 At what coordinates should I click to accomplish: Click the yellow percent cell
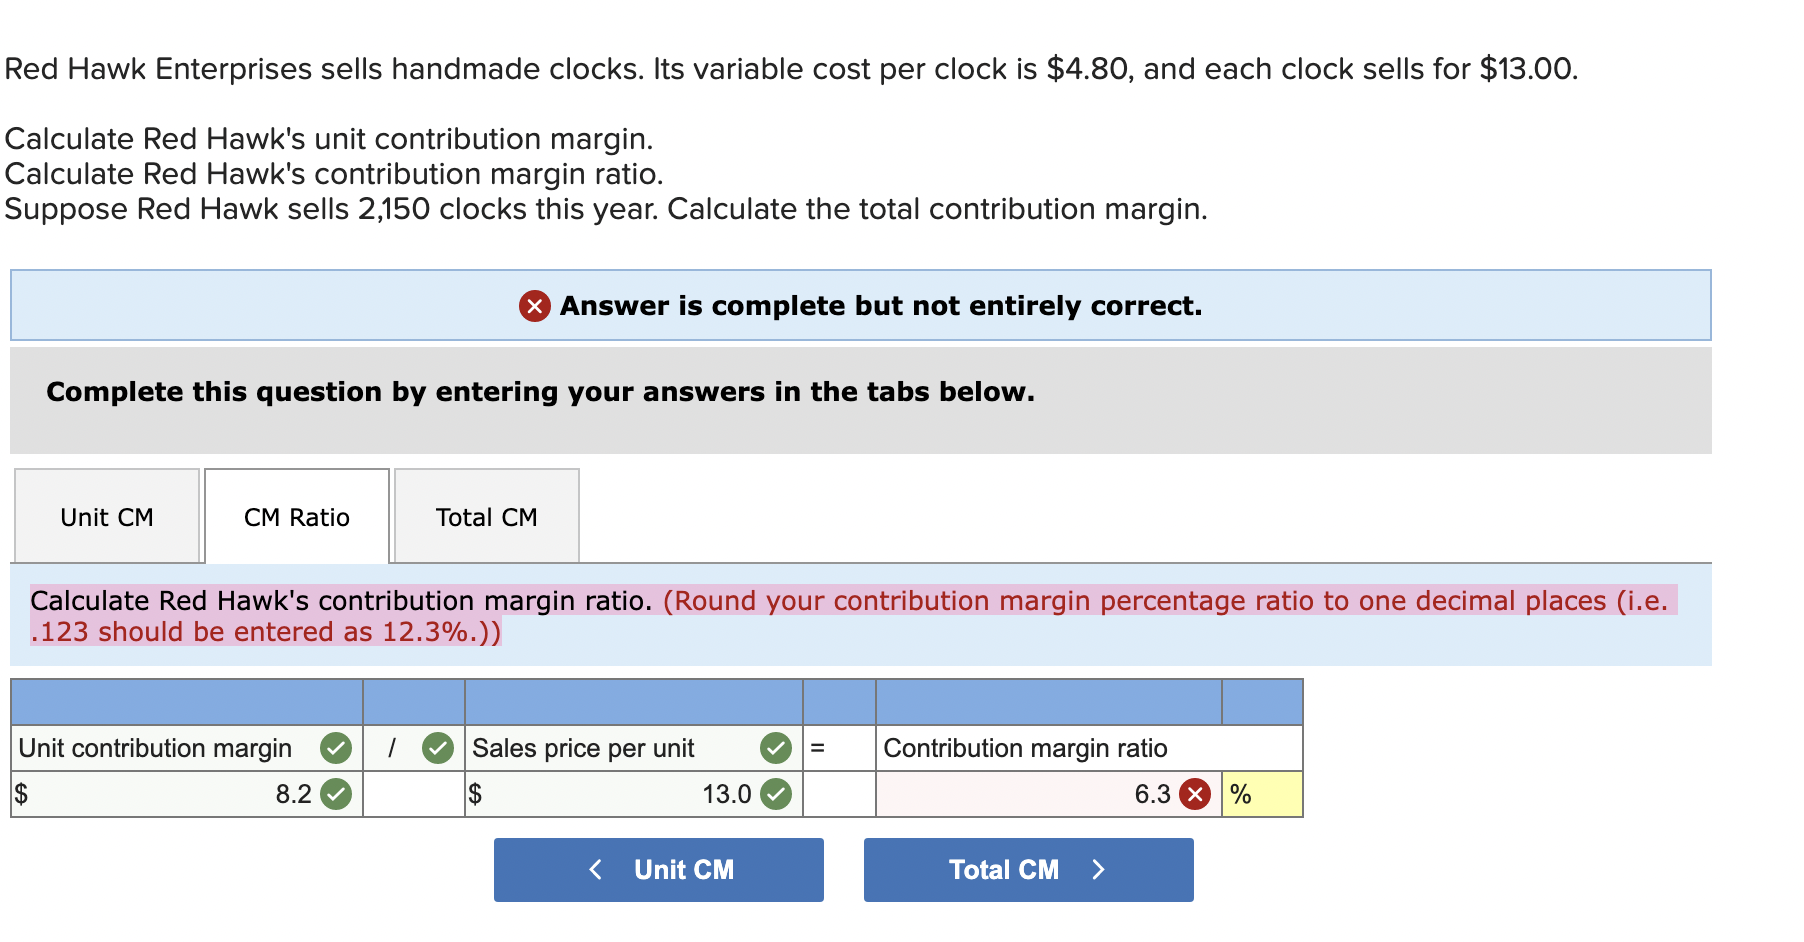coord(1262,794)
